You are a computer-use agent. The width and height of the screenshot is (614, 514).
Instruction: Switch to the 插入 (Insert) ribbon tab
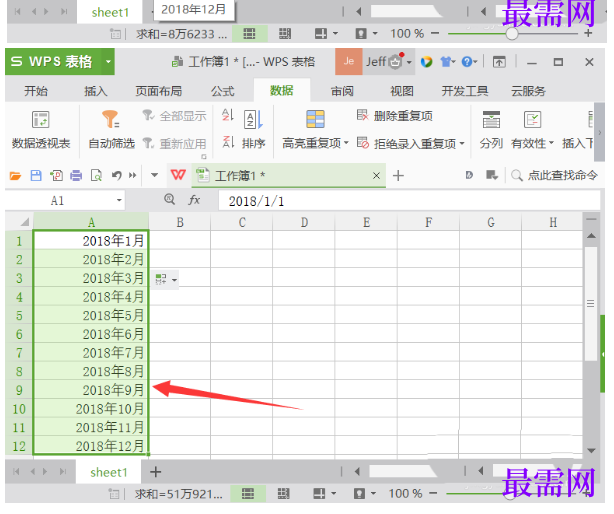coord(96,91)
